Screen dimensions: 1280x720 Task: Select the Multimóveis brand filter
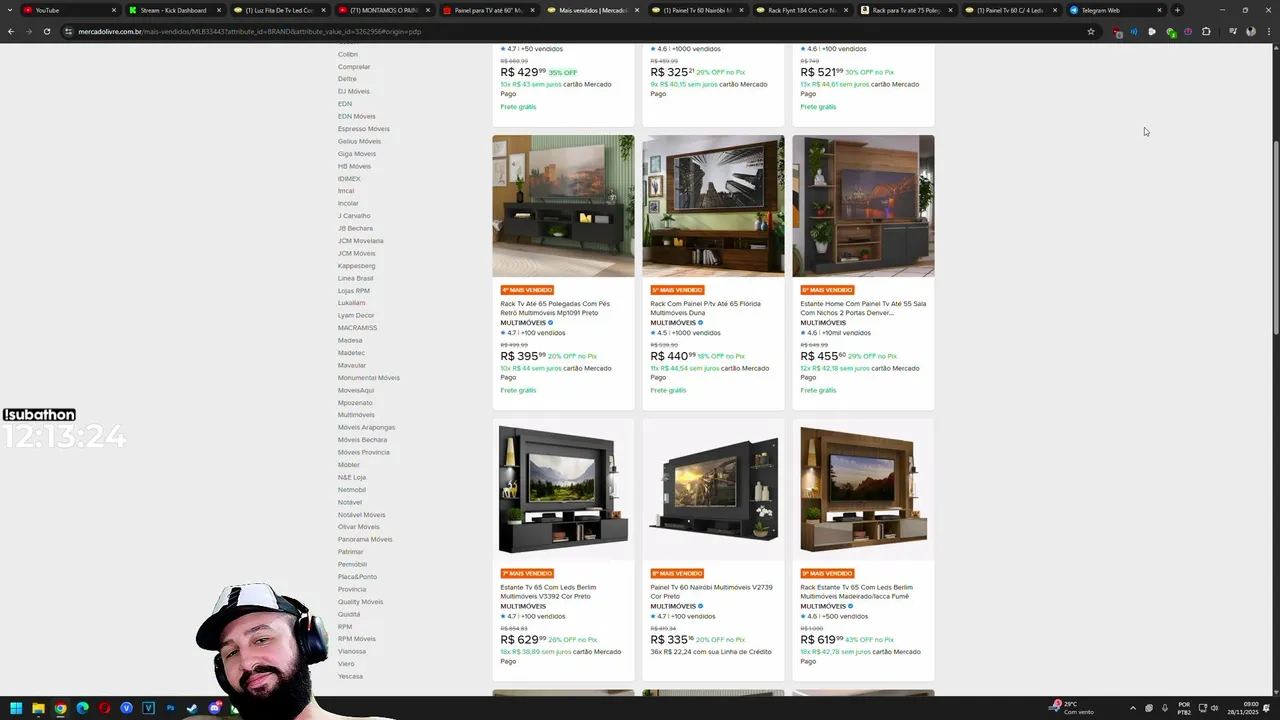coord(356,415)
